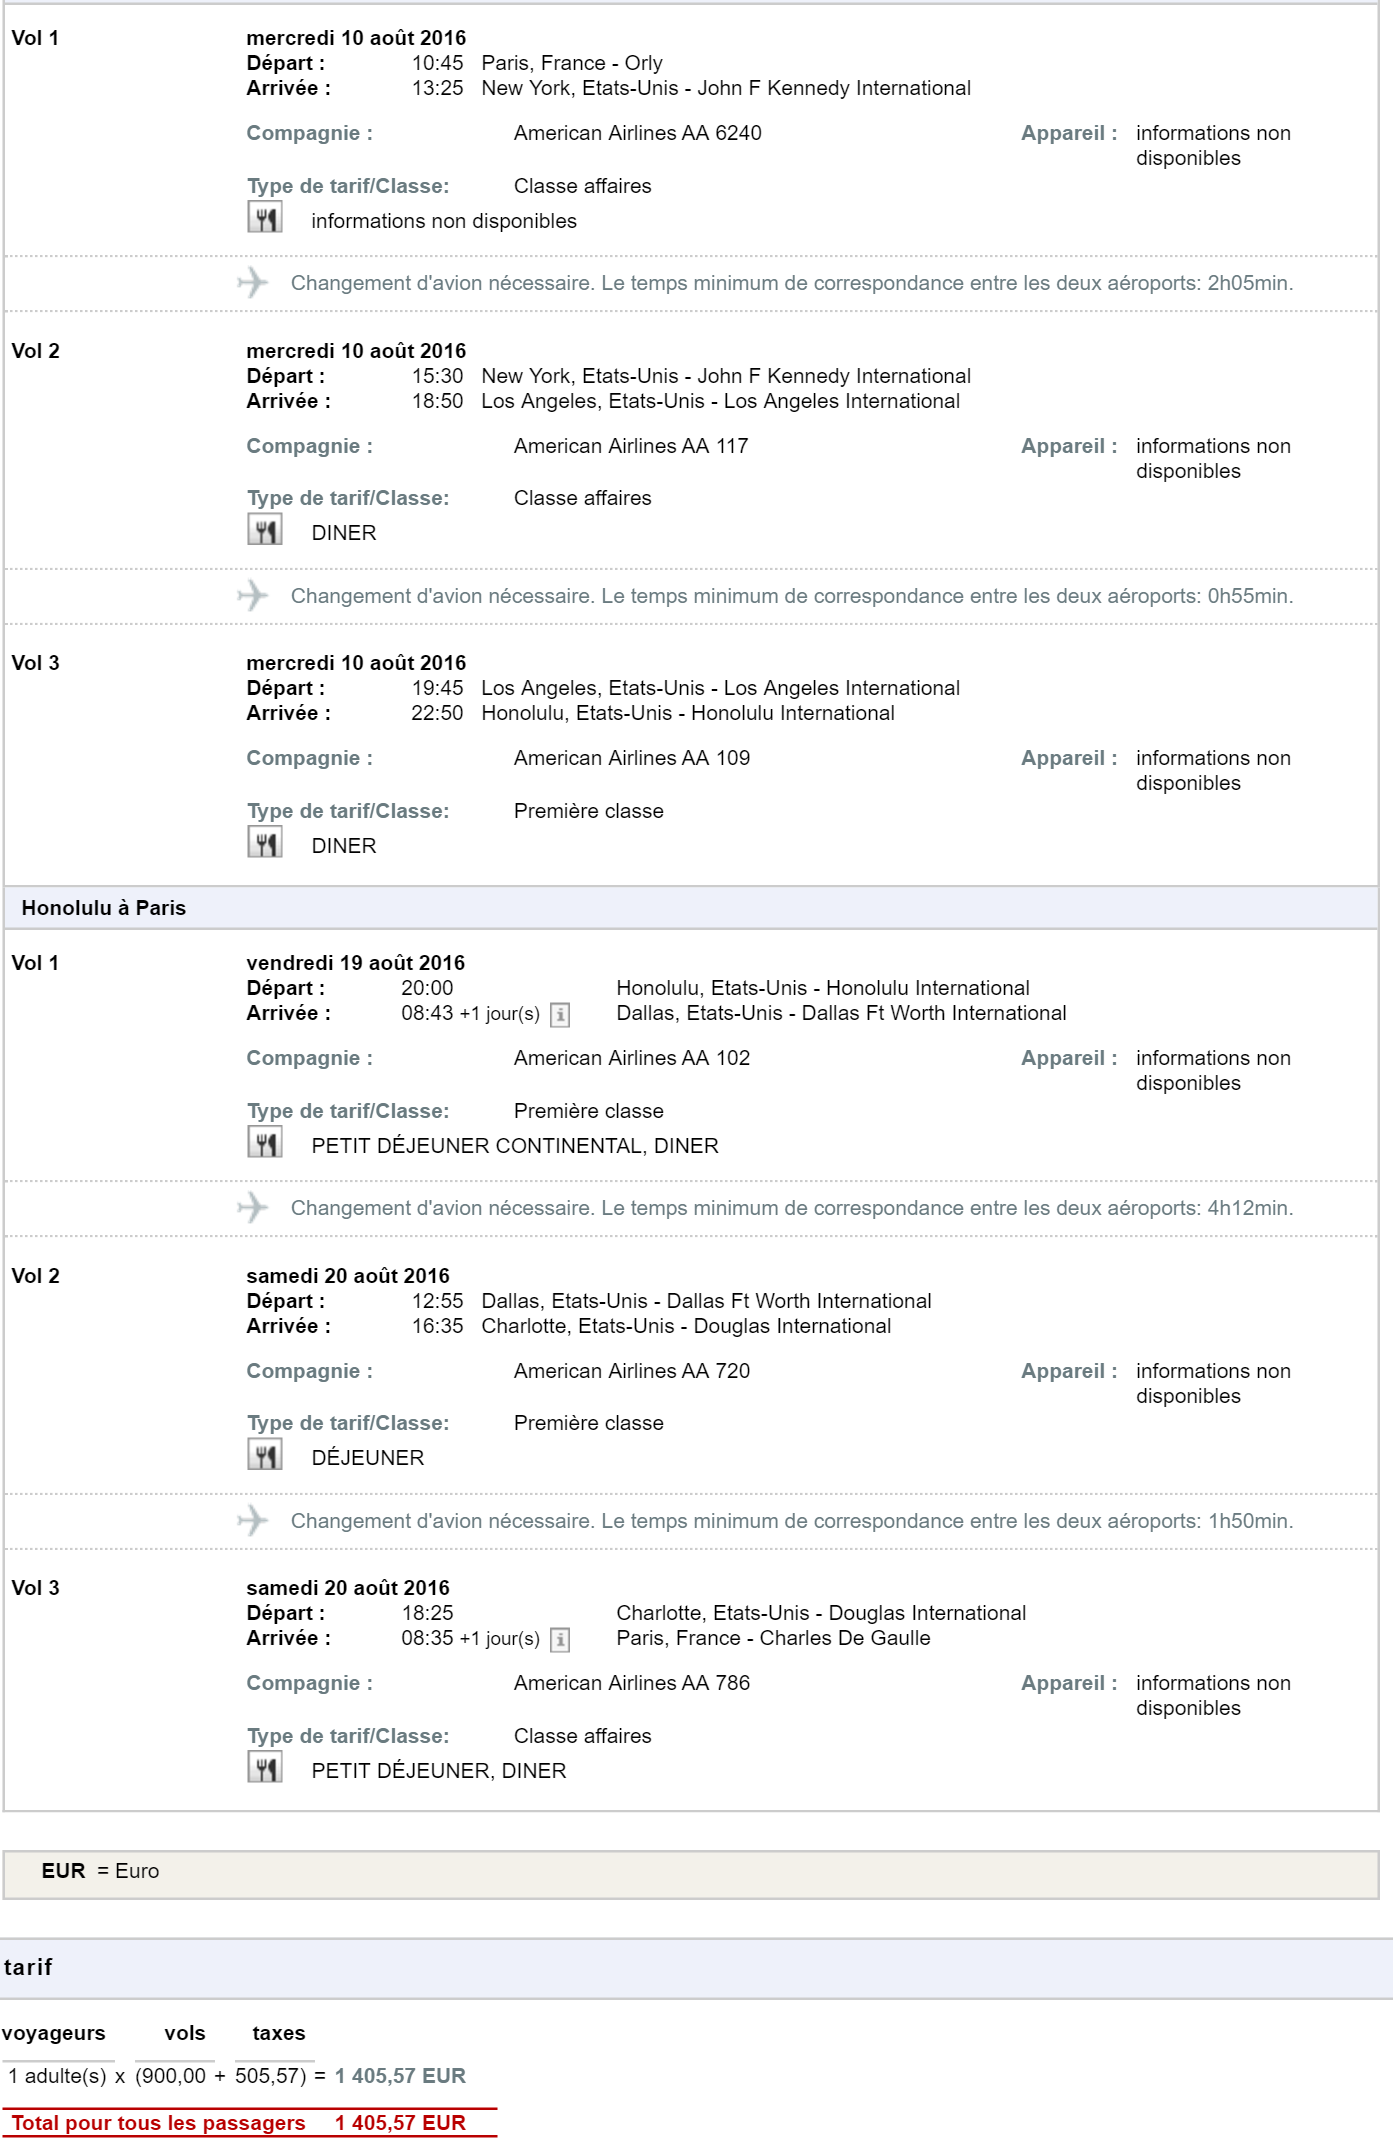
Task: Click airplane icon for 2h05min connection
Action: (253, 283)
